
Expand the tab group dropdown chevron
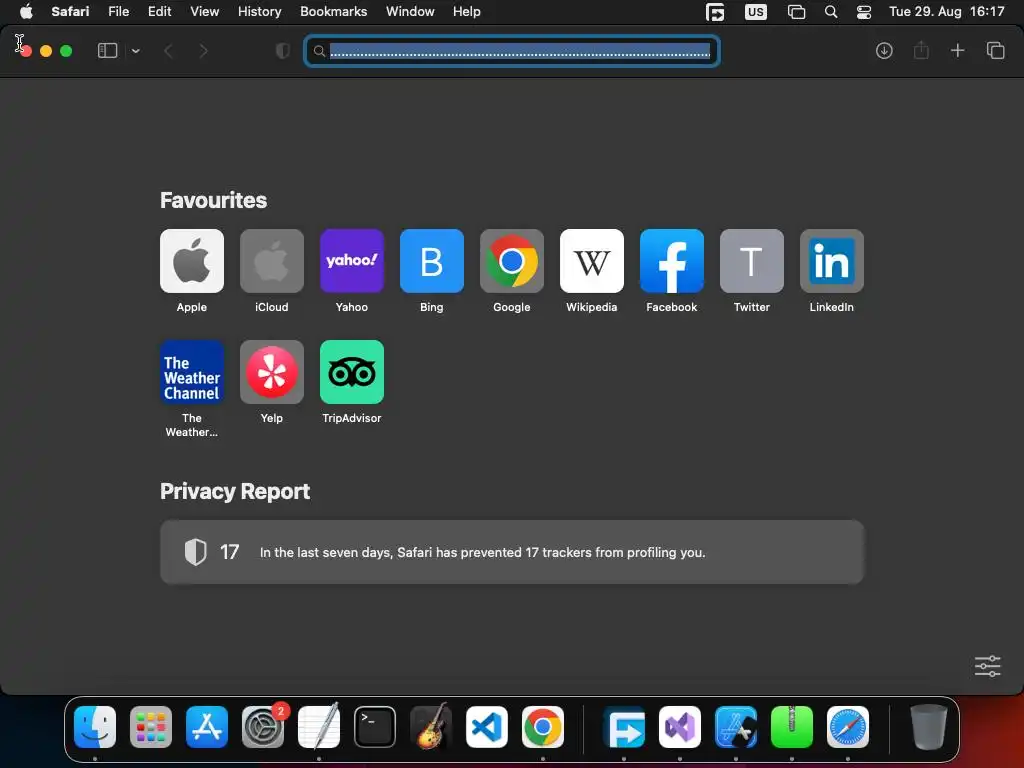click(x=135, y=51)
